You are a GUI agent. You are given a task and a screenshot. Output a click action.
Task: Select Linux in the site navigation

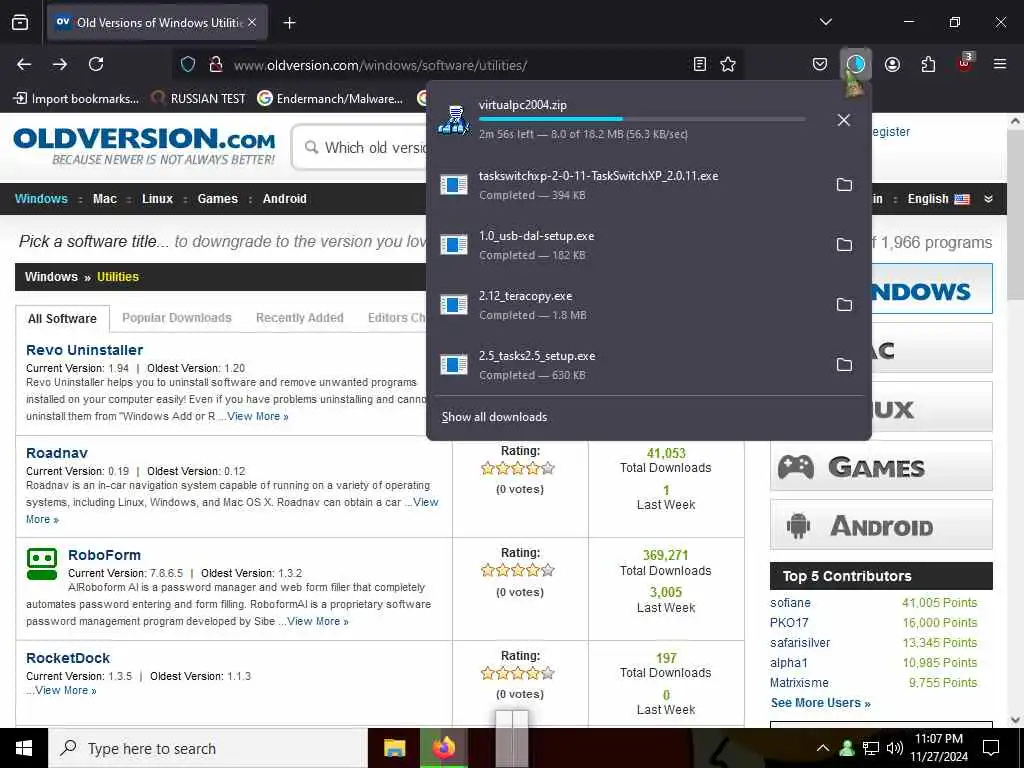(x=157, y=199)
